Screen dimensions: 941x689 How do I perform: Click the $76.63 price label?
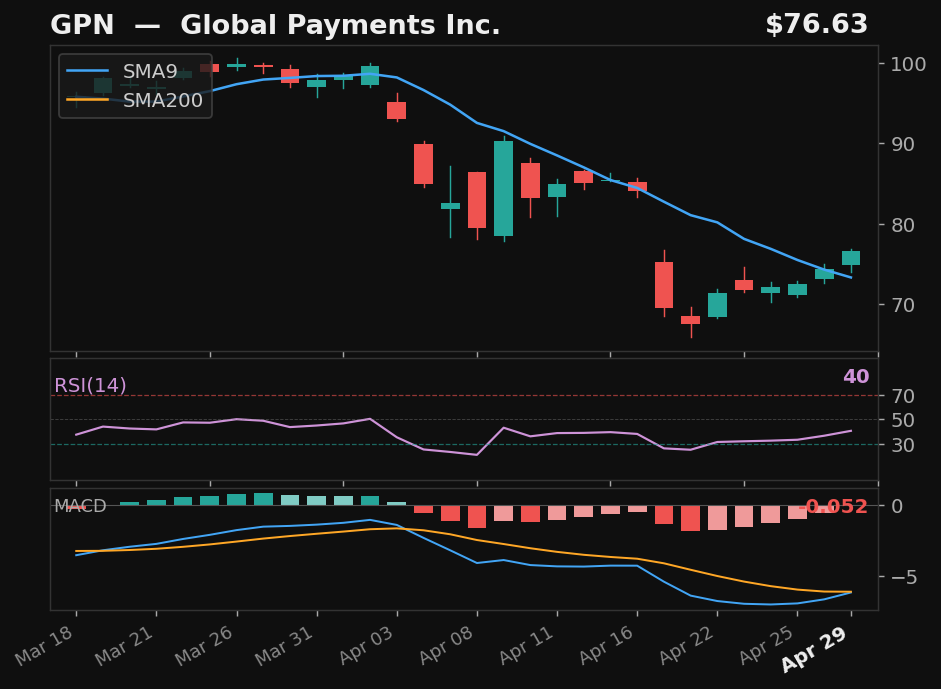click(x=817, y=25)
